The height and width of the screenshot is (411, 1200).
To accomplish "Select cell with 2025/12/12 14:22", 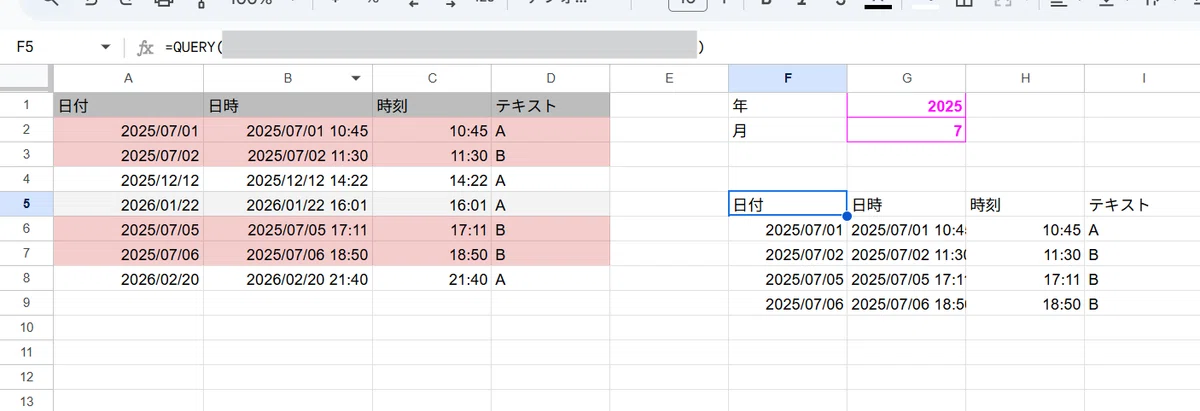I will click(x=288, y=180).
